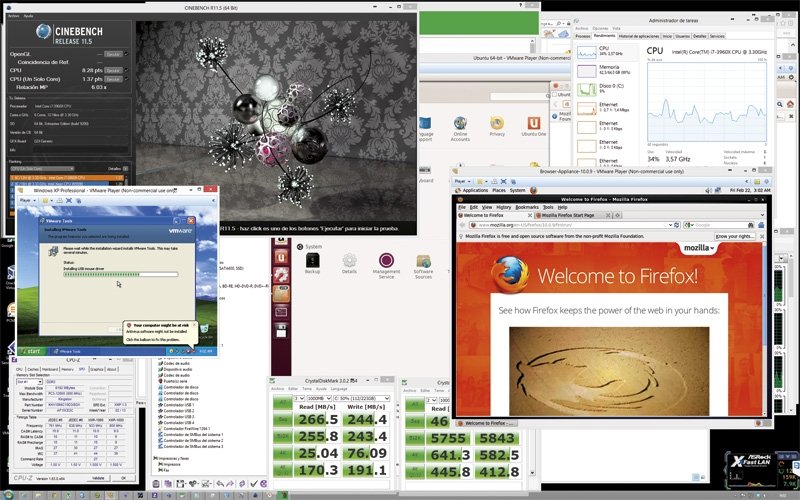Open memory slot selection dropdown in CPU-Z

[x=29, y=382]
